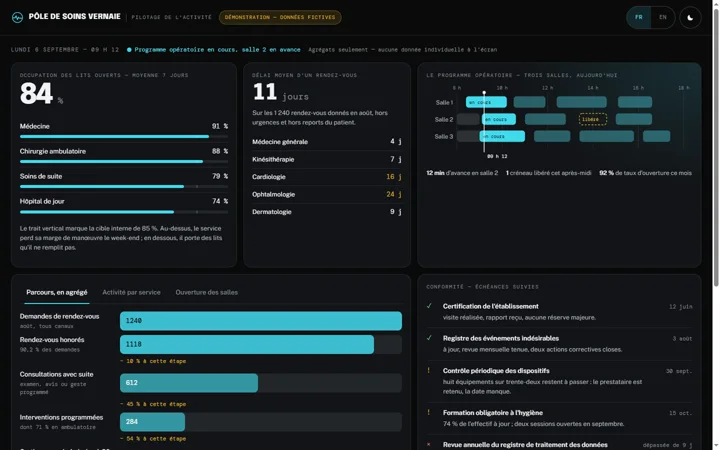Click the Dermatologie 9 j row
This screenshot has height=450, width=720.
tap(327, 212)
